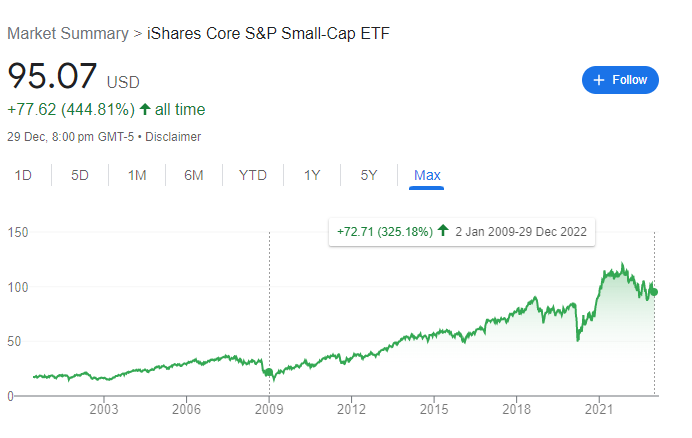Select the 1D time range tab
This screenshot has width=692, height=438.
point(23,175)
